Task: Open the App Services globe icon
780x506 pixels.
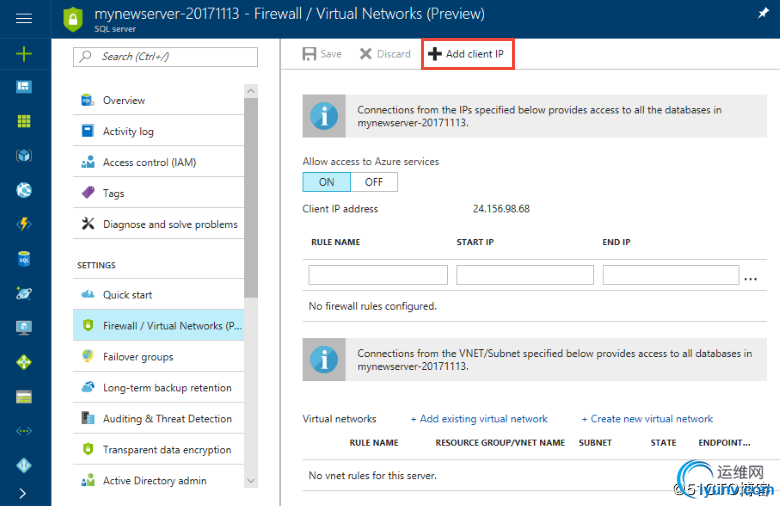Action: tap(24, 190)
